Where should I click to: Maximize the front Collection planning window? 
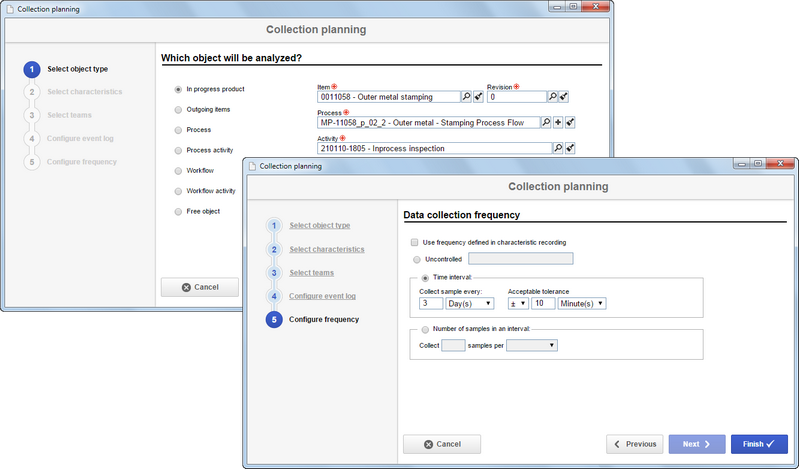[758, 163]
